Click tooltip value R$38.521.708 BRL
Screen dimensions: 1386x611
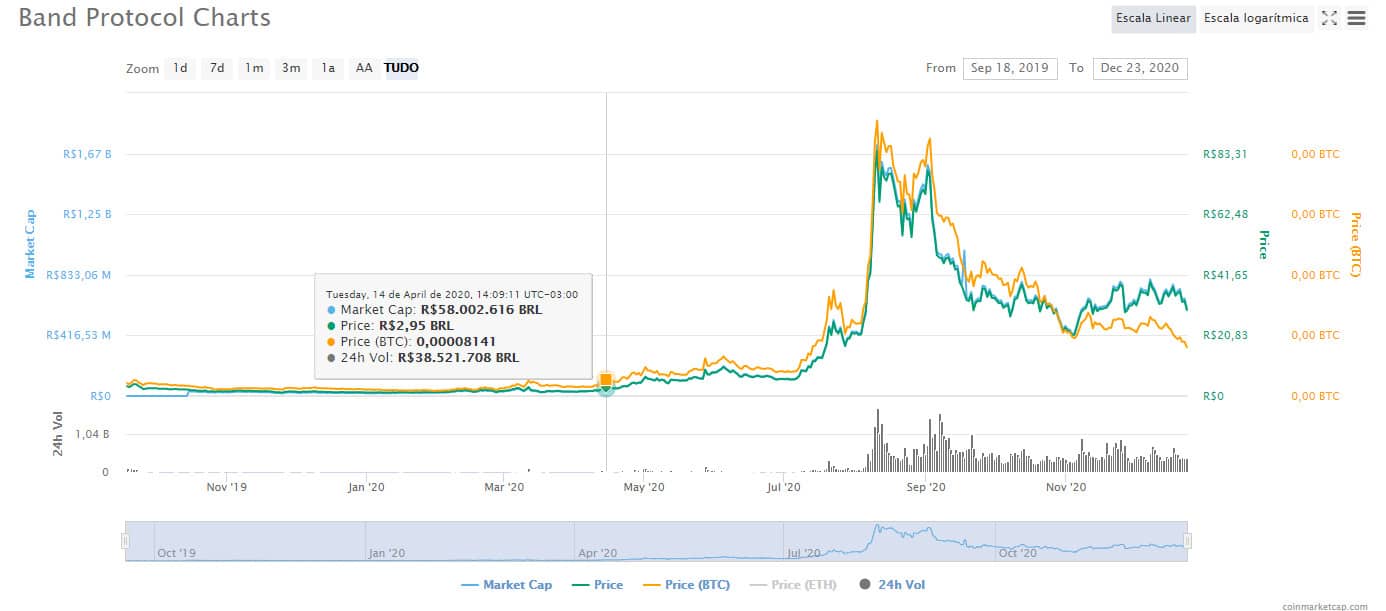pos(458,357)
